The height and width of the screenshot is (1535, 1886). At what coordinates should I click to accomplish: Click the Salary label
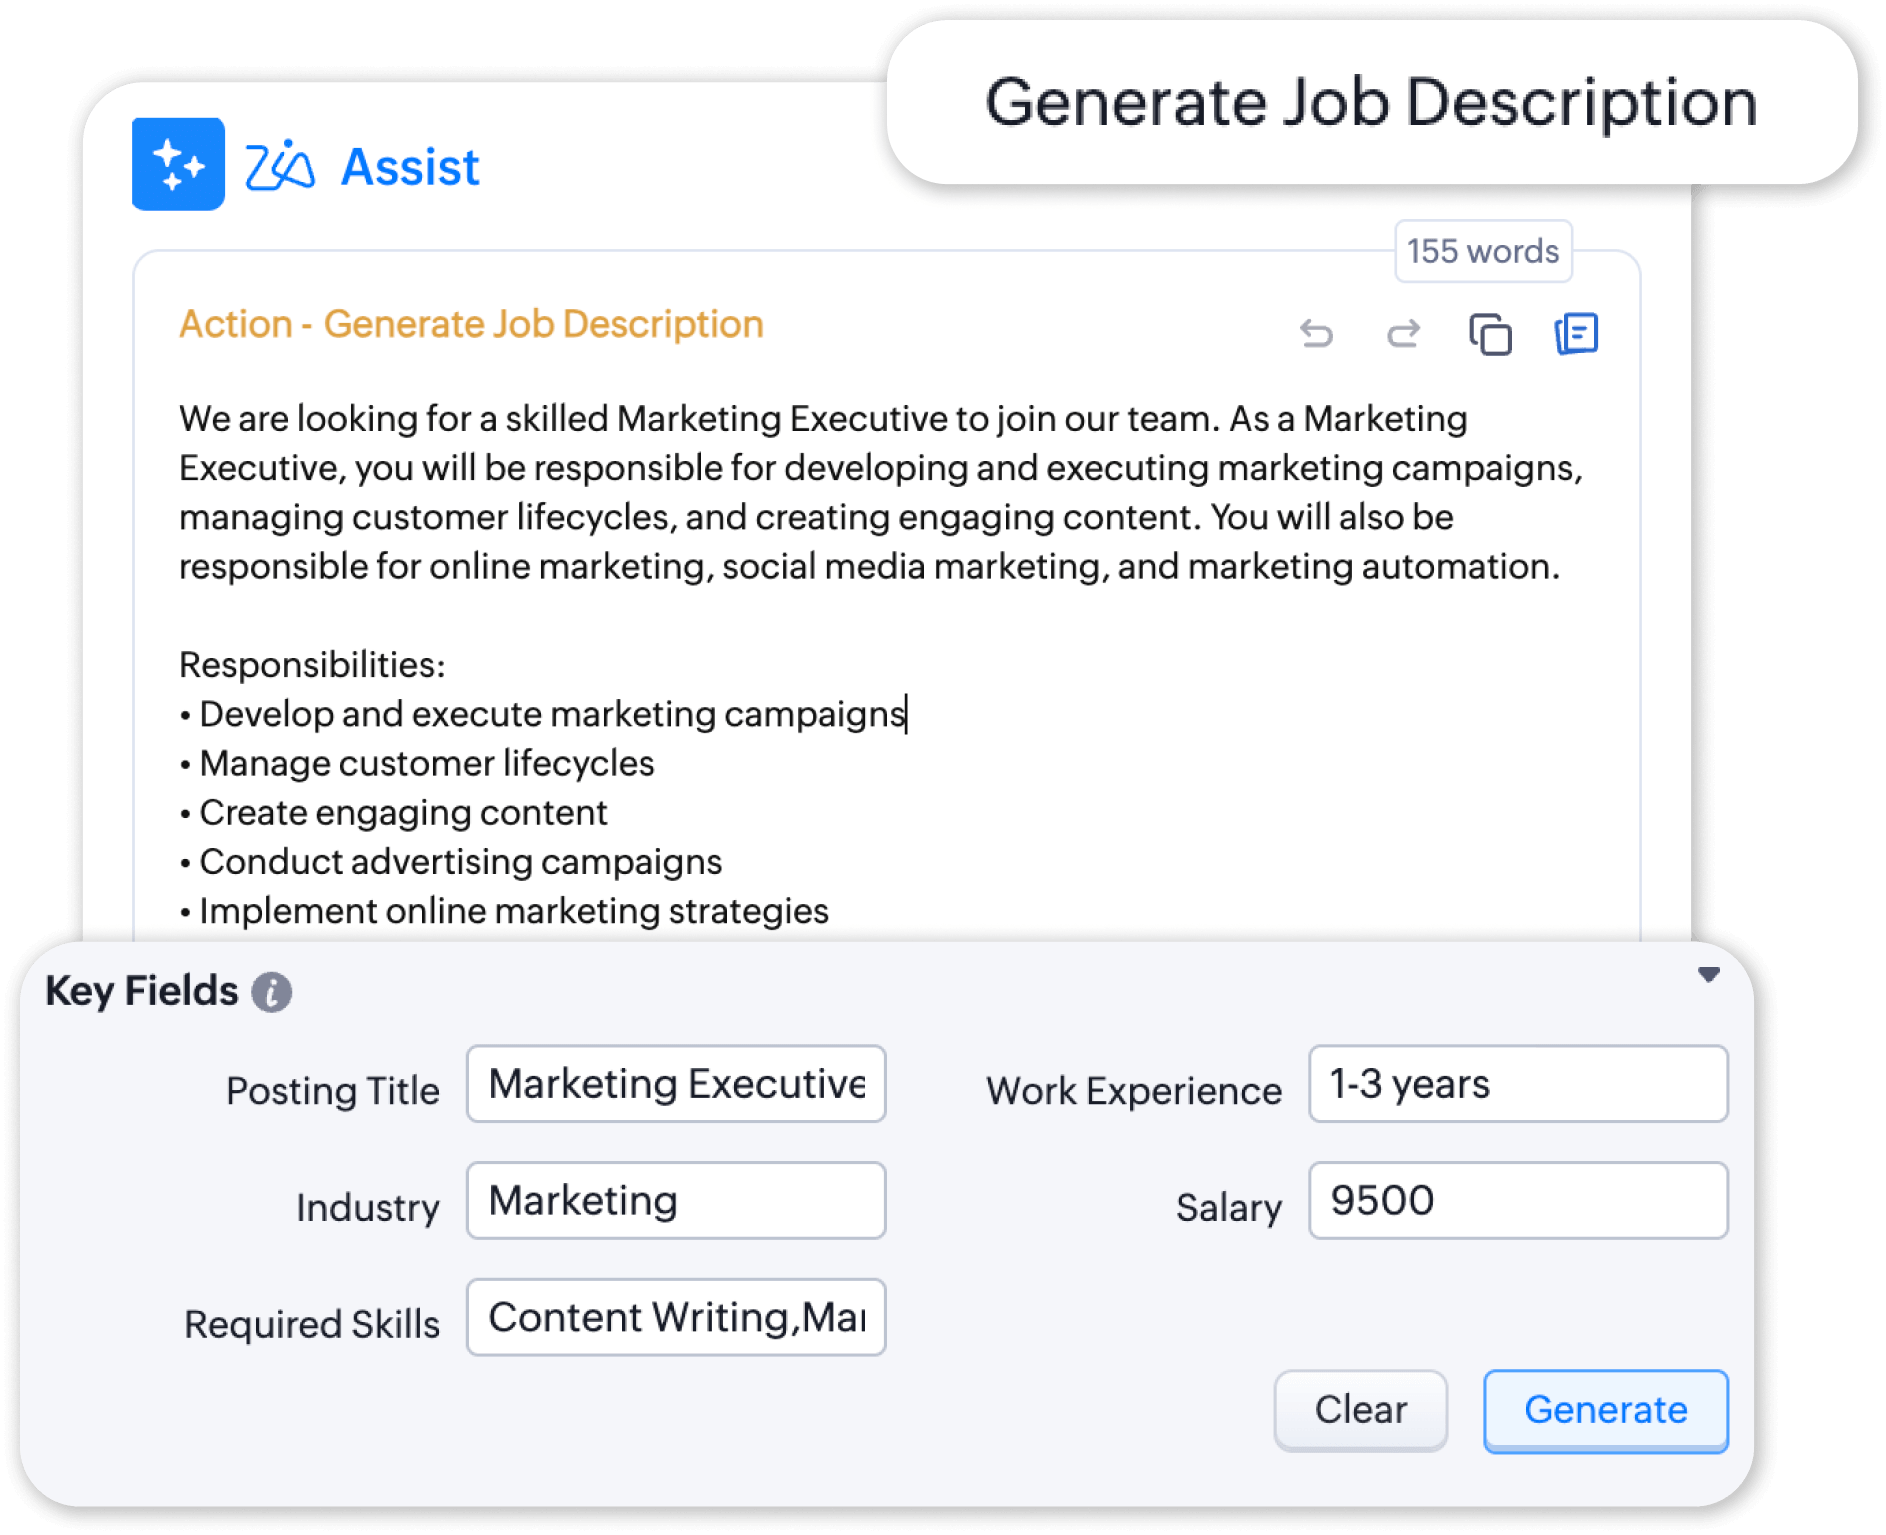coord(1229,1207)
